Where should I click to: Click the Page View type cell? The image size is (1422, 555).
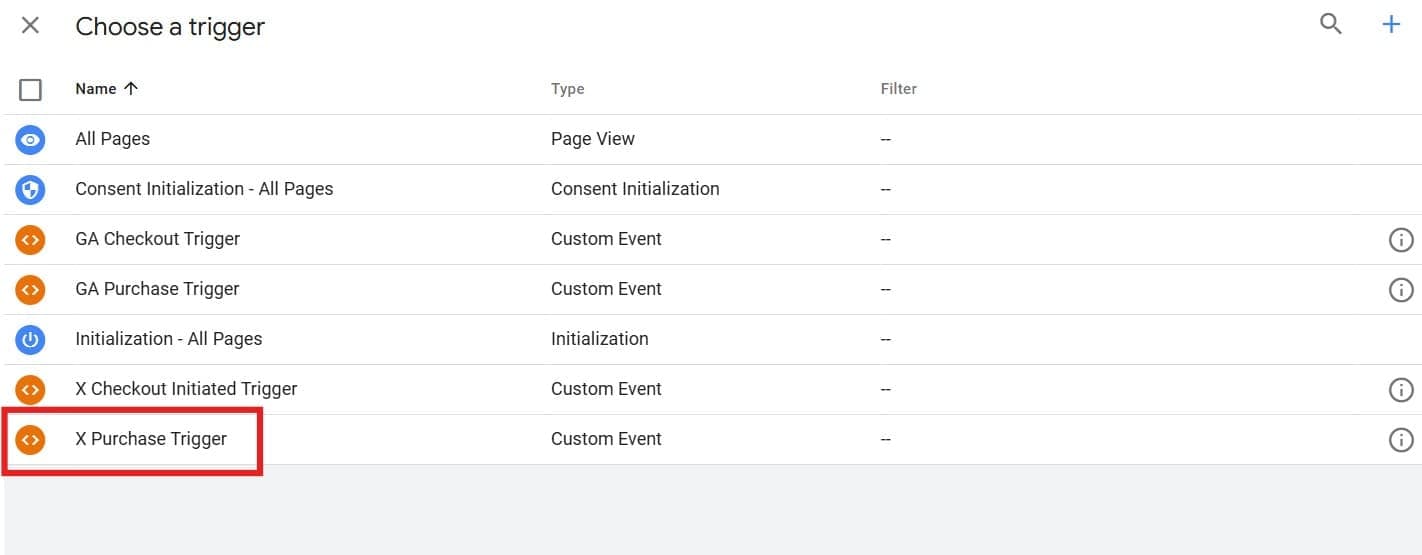(593, 139)
